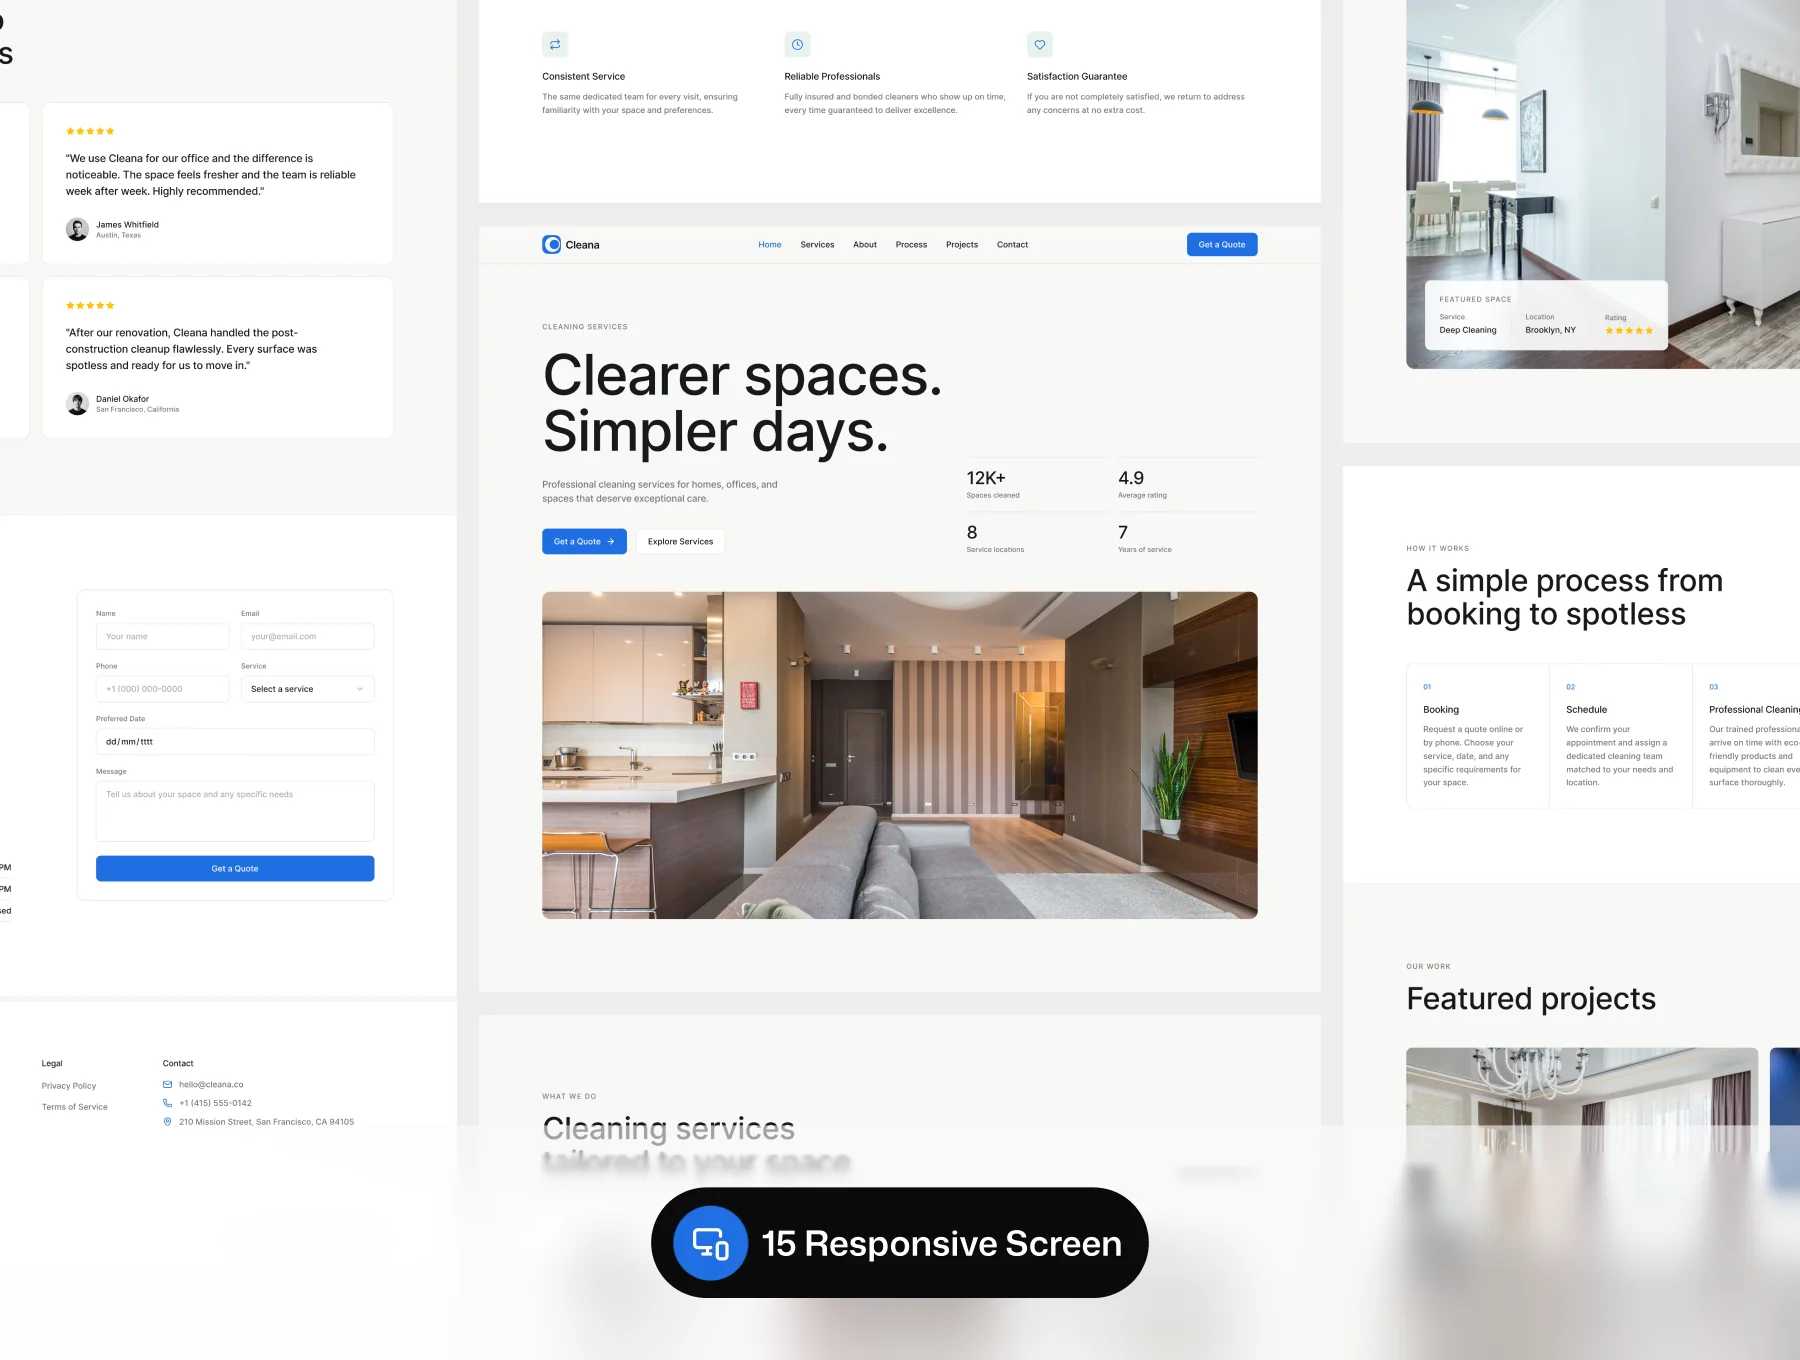Screen dimensions: 1800x1360
Task: Click the Reliable Professionals clock icon
Action: [797, 45]
